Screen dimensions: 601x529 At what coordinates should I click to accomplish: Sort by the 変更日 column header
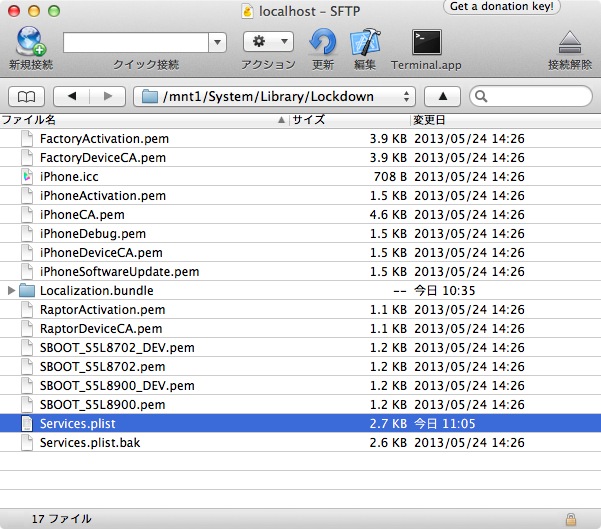505,120
